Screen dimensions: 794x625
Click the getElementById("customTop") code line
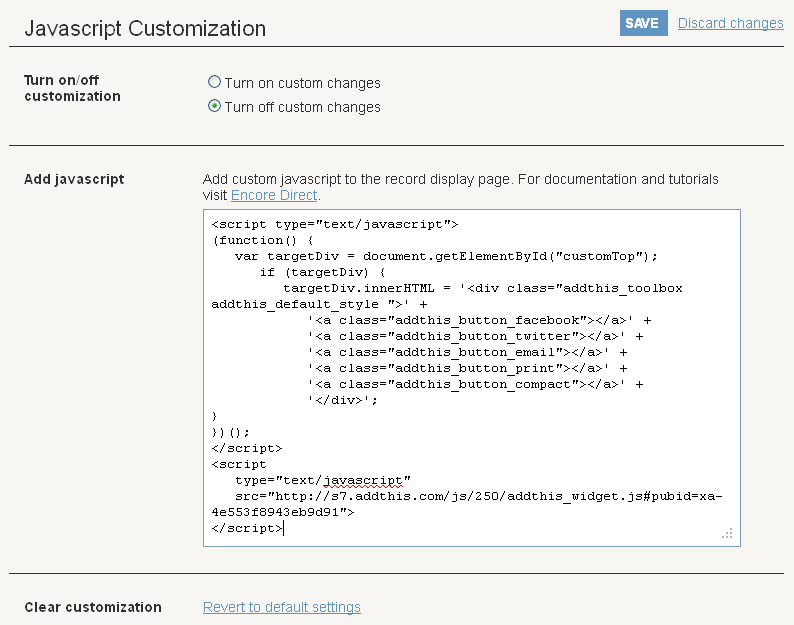coord(446,256)
